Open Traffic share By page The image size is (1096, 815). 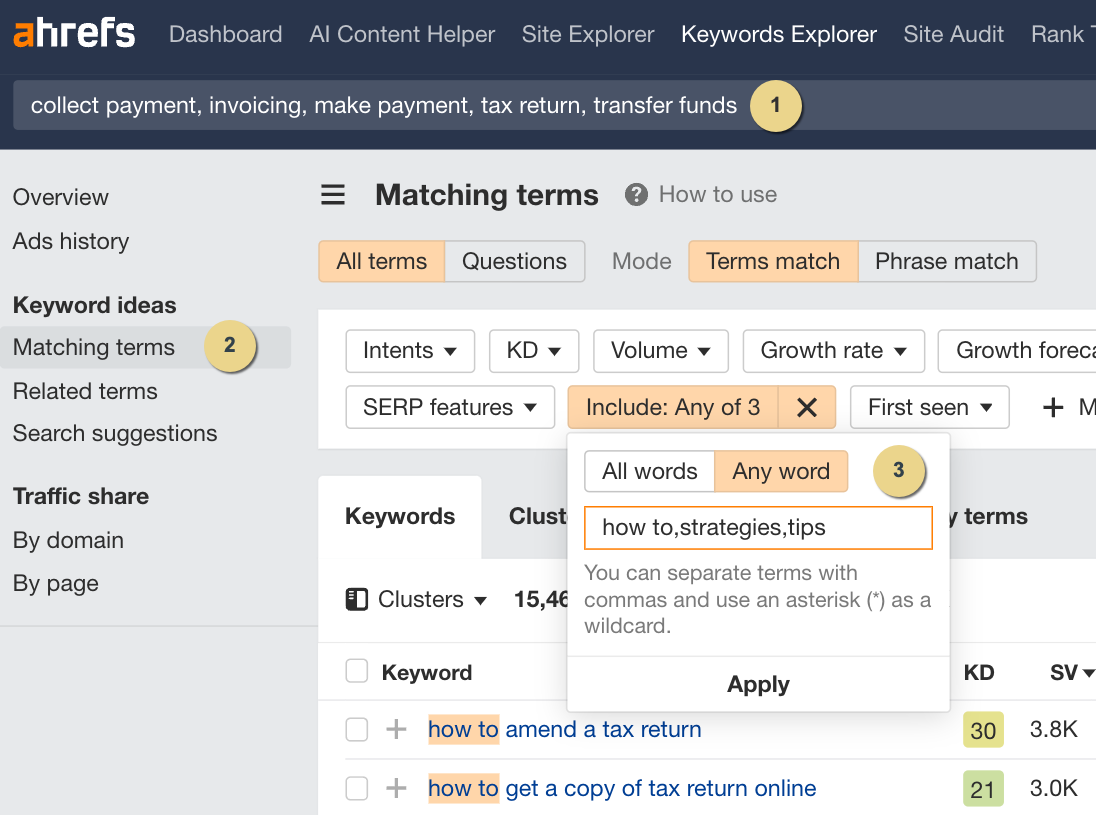pos(56,584)
